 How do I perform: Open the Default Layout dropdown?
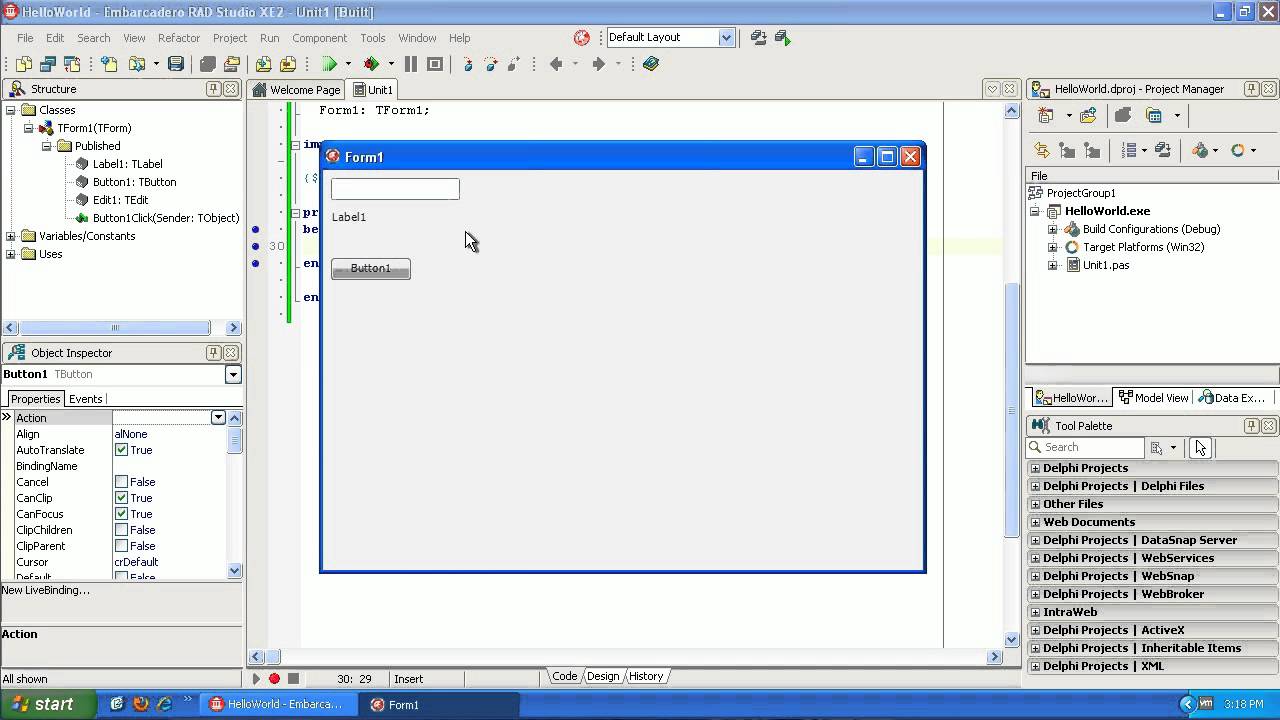[x=724, y=37]
